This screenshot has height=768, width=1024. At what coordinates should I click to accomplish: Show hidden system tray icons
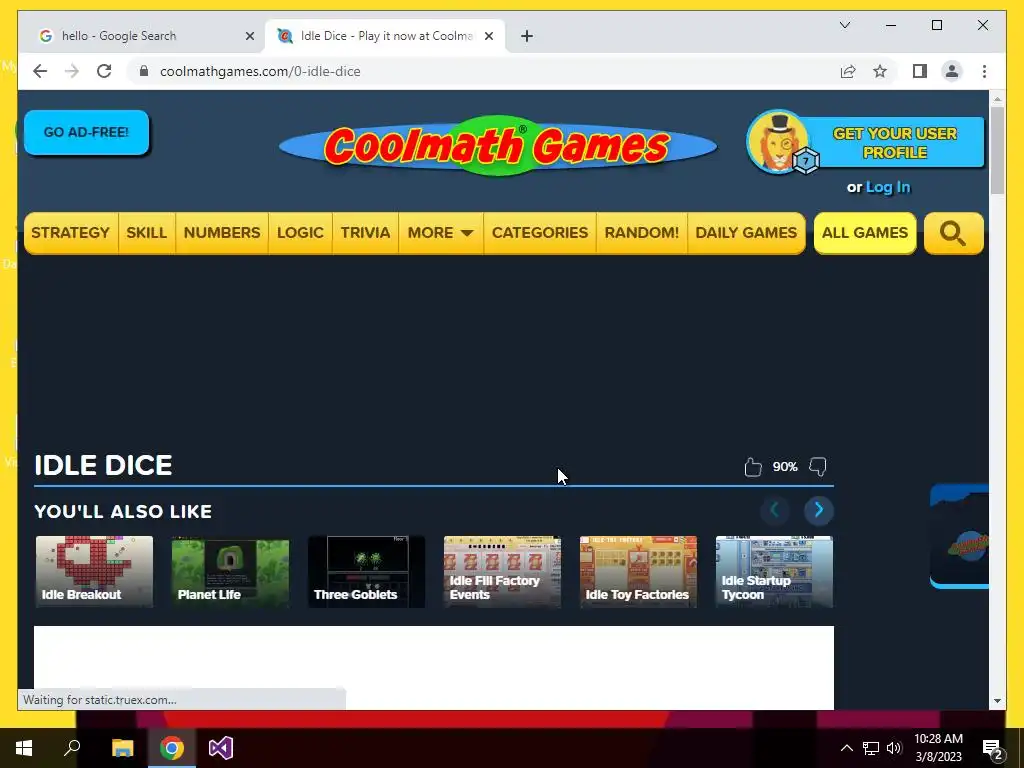(846, 748)
